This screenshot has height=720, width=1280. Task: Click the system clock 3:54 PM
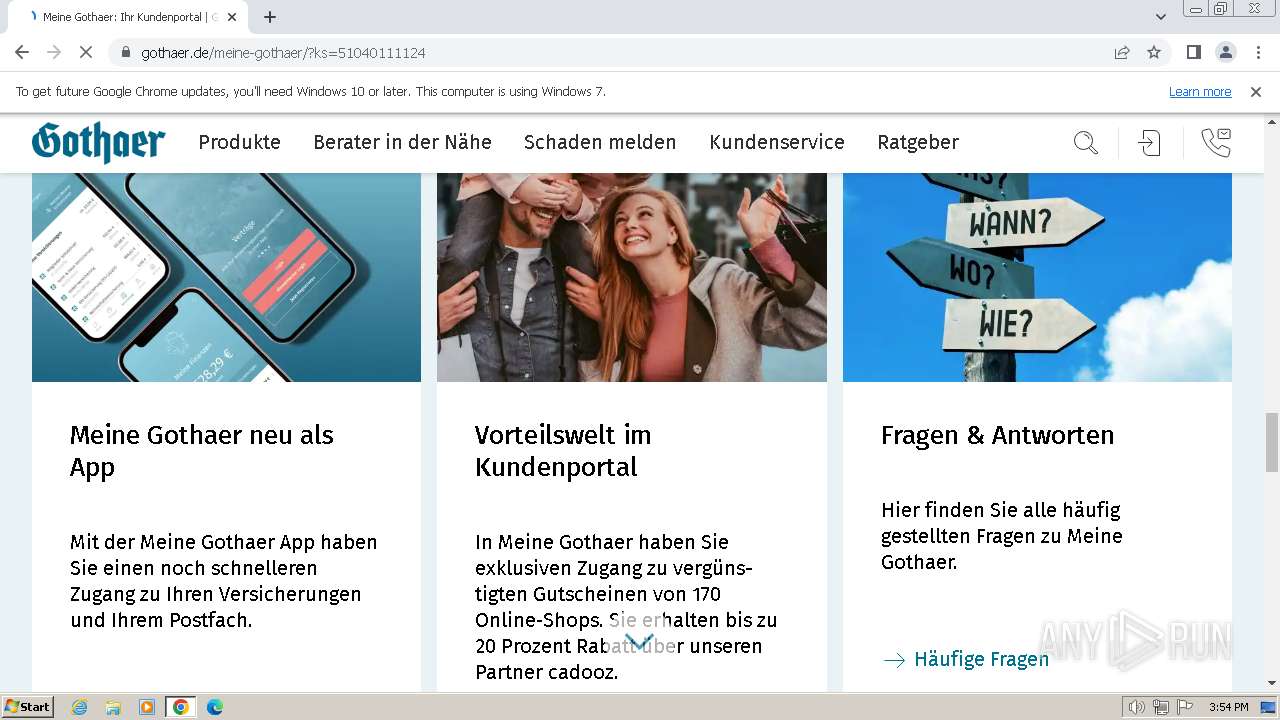pyautogui.click(x=1228, y=707)
